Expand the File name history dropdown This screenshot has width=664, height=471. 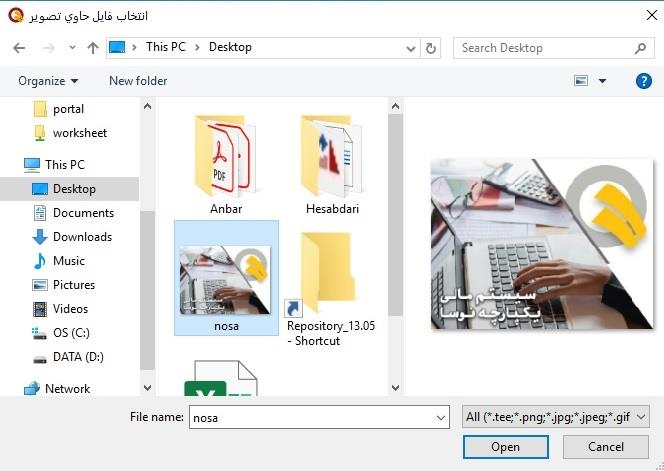441,416
